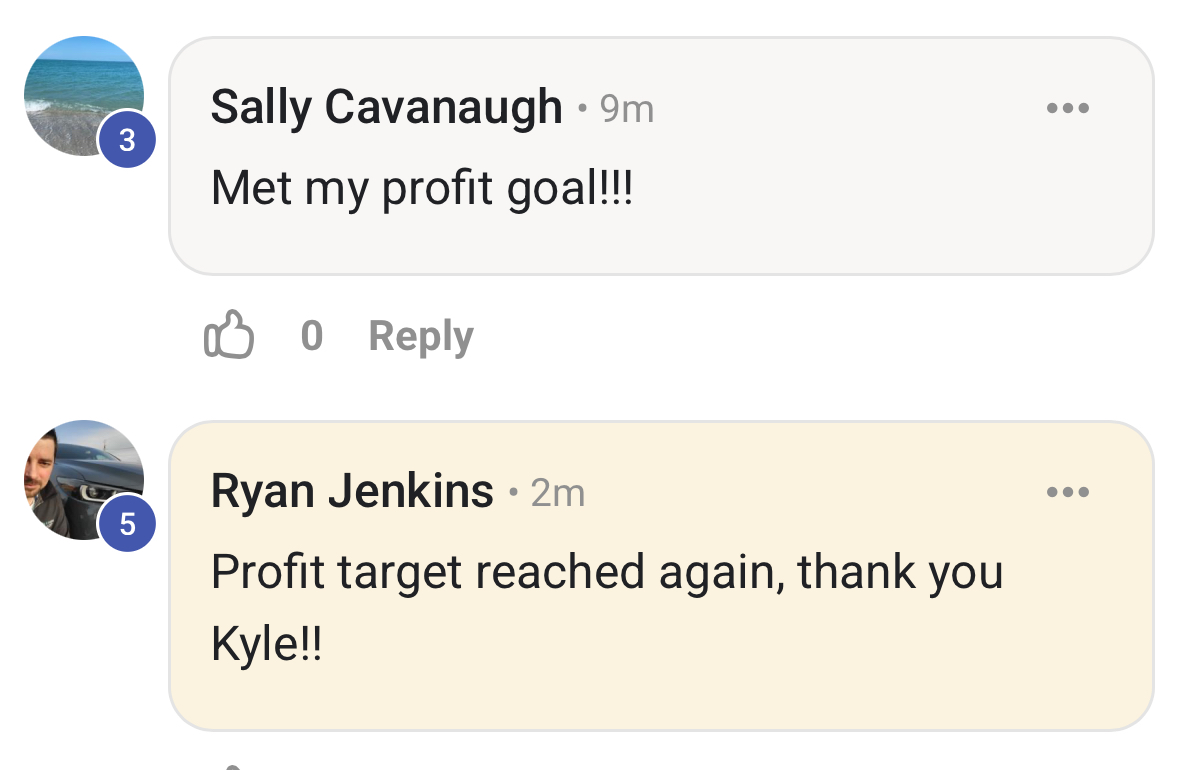The height and width of the screenshot is (770, 1179).
Task: Select the "Met my profit goal!!!" comment text
Action: [x=421, y=188]
